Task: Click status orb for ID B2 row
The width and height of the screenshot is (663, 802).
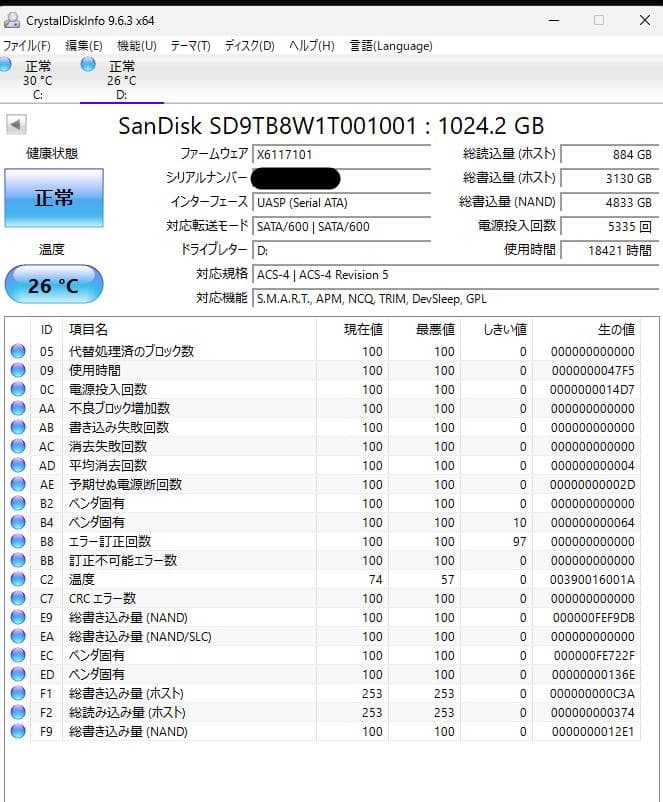Action: [18, 503]
